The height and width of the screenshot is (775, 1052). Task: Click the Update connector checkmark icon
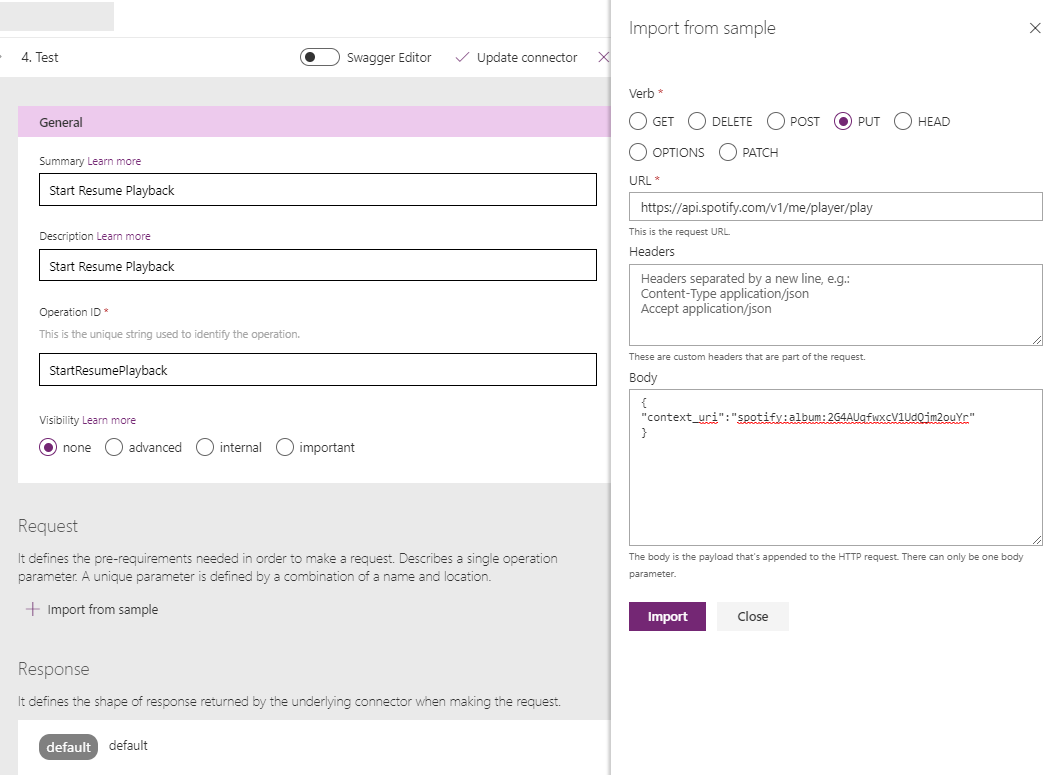click(462, 58)
